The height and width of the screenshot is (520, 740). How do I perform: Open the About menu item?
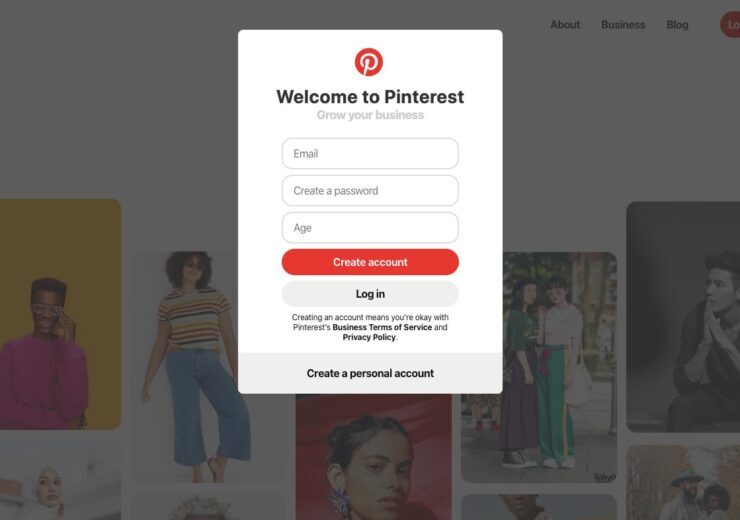point(565,25)
